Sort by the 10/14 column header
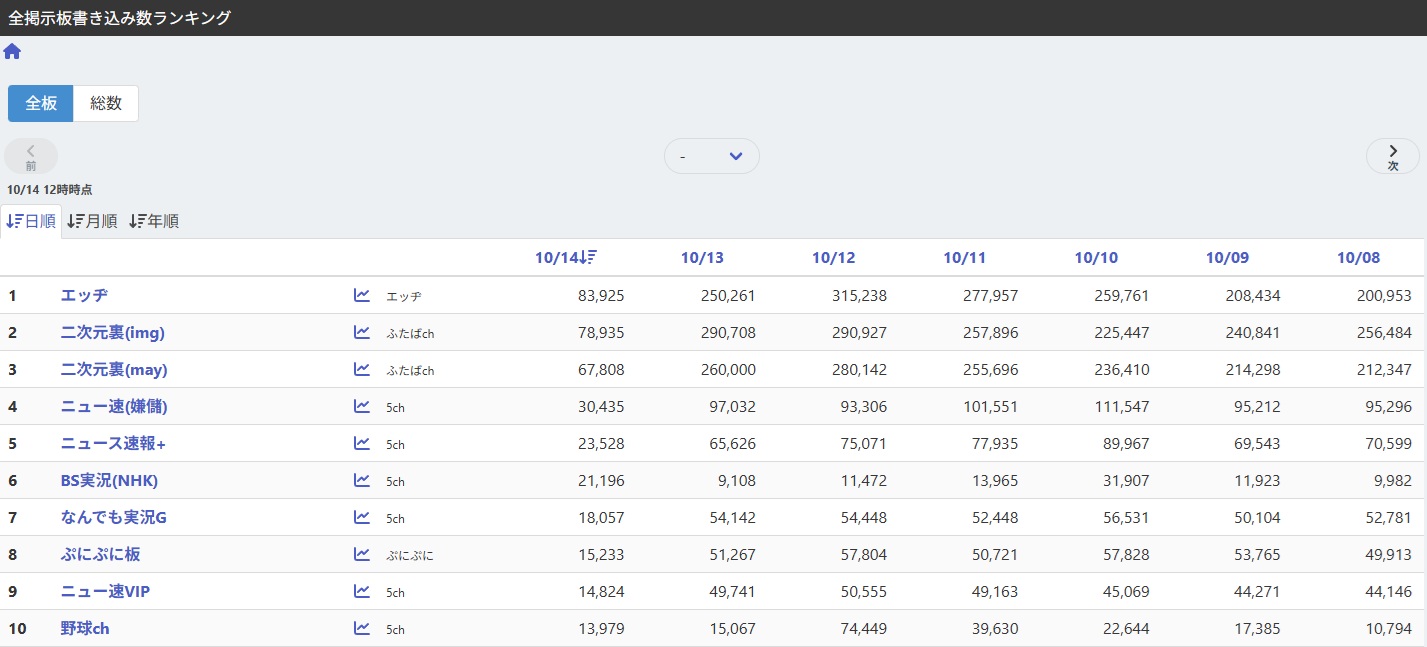 pos(565,258)
